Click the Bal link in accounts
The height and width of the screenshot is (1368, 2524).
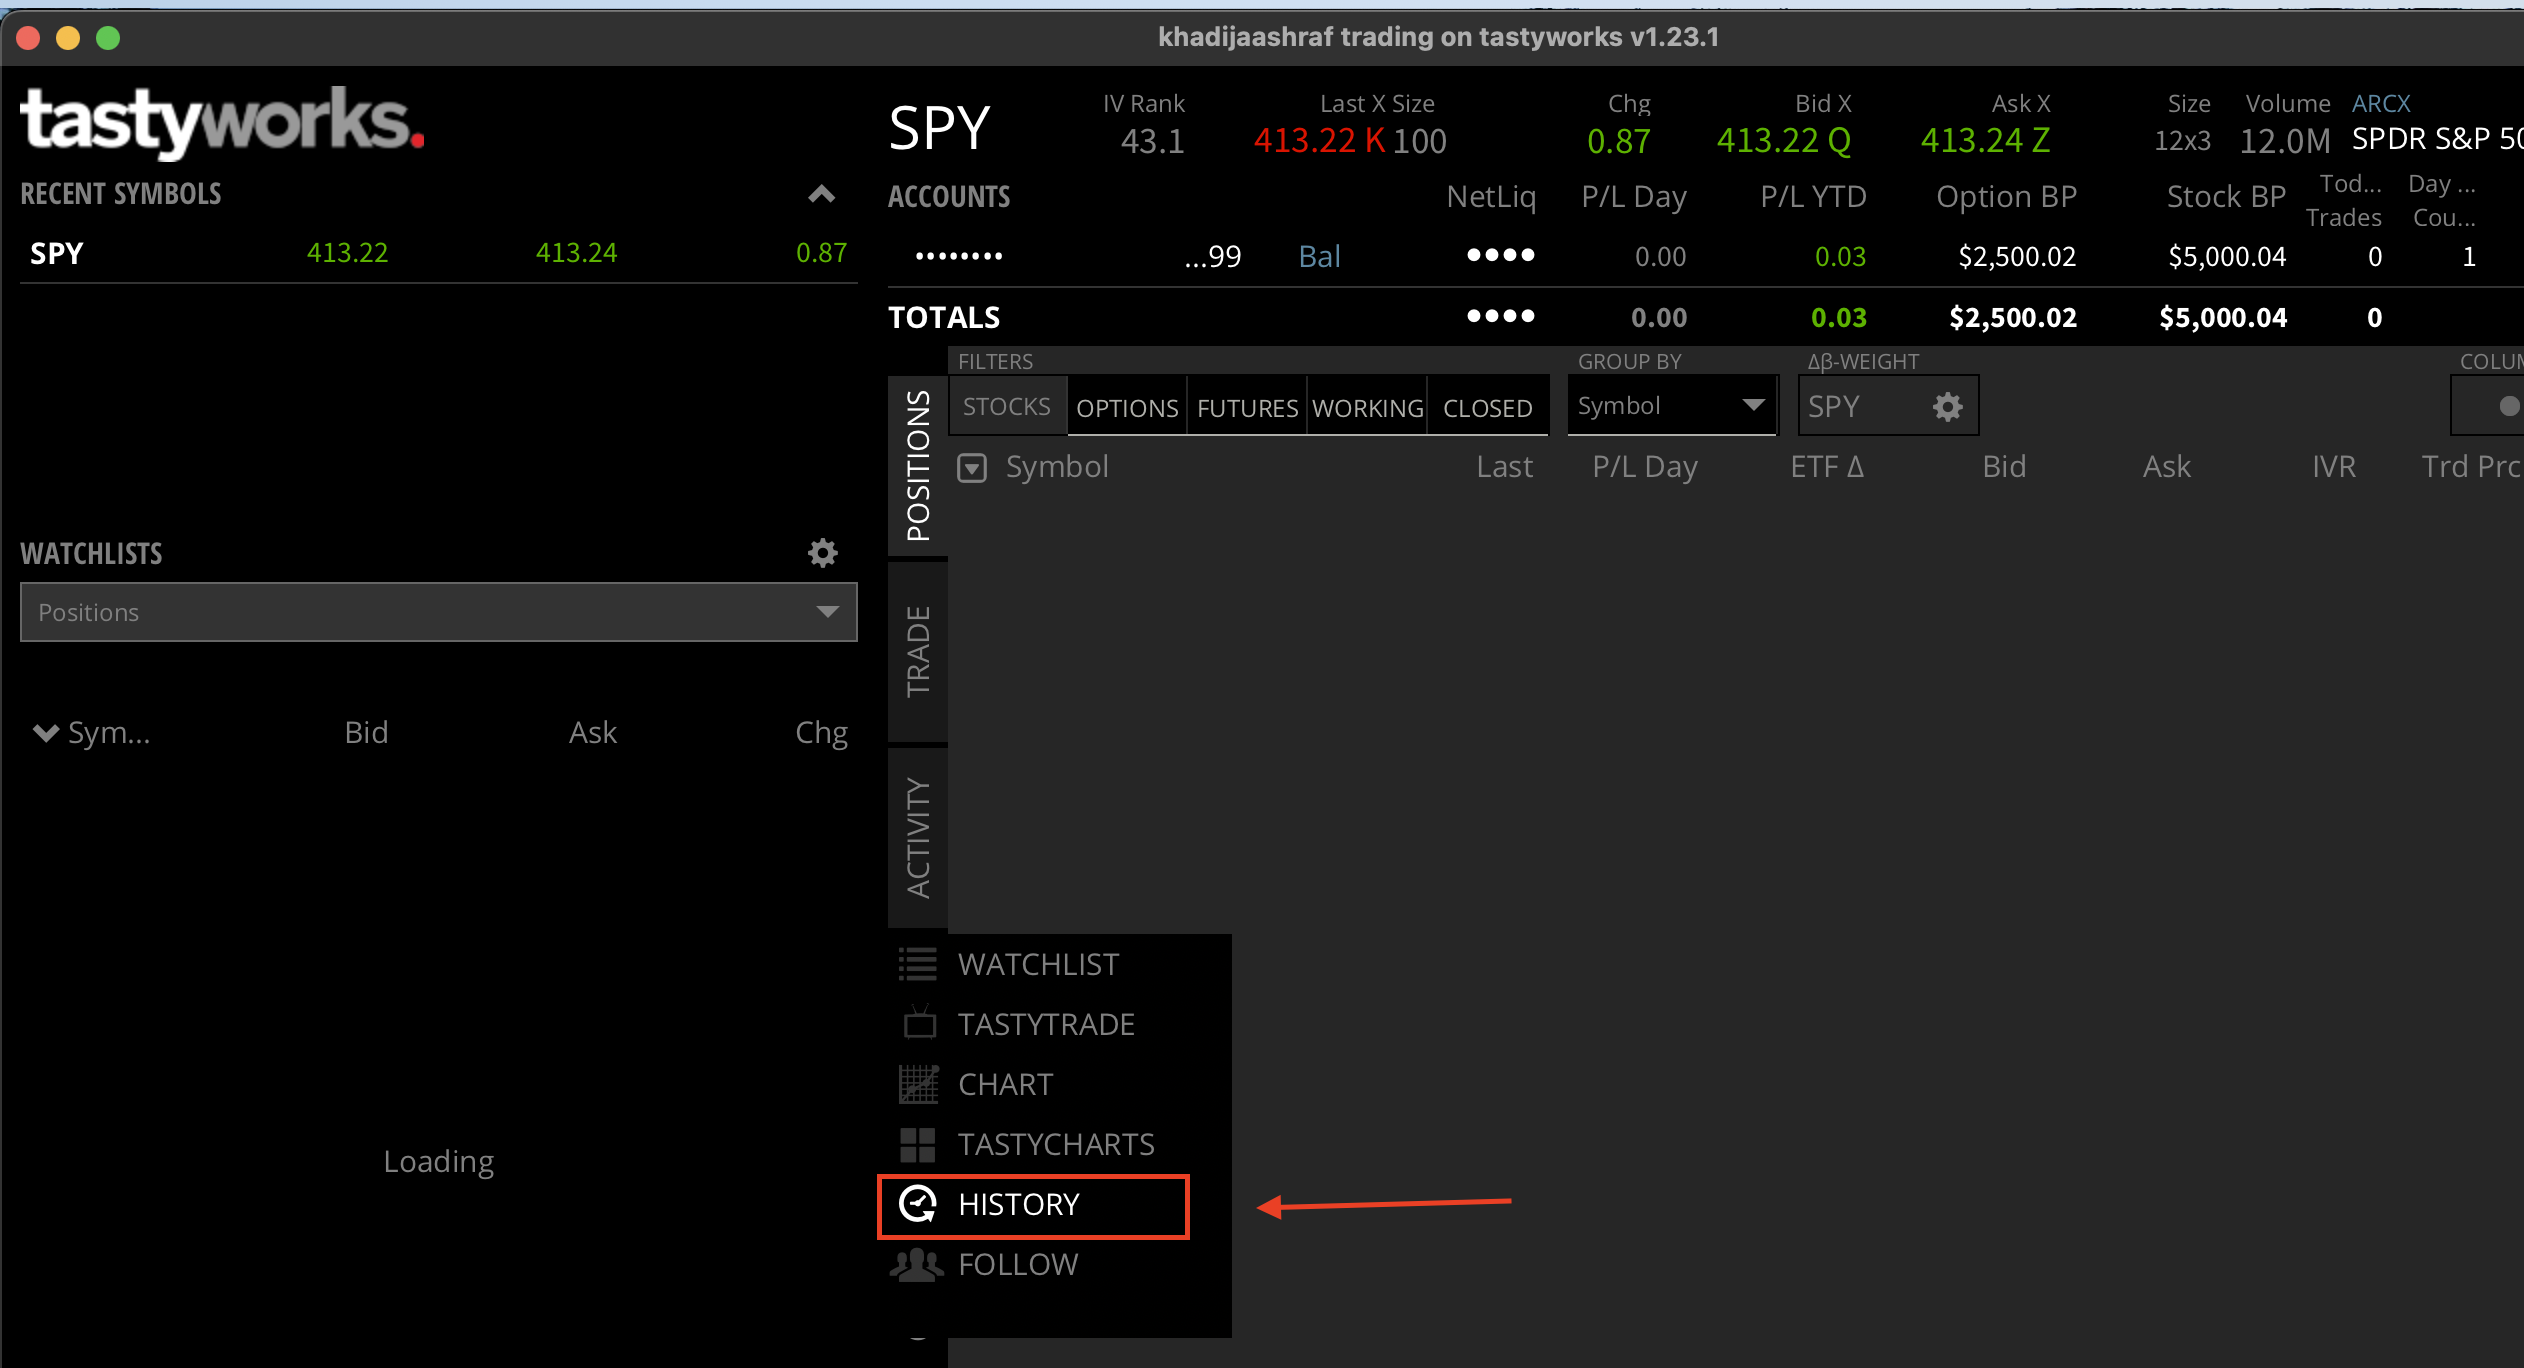tap(1319, 257)
